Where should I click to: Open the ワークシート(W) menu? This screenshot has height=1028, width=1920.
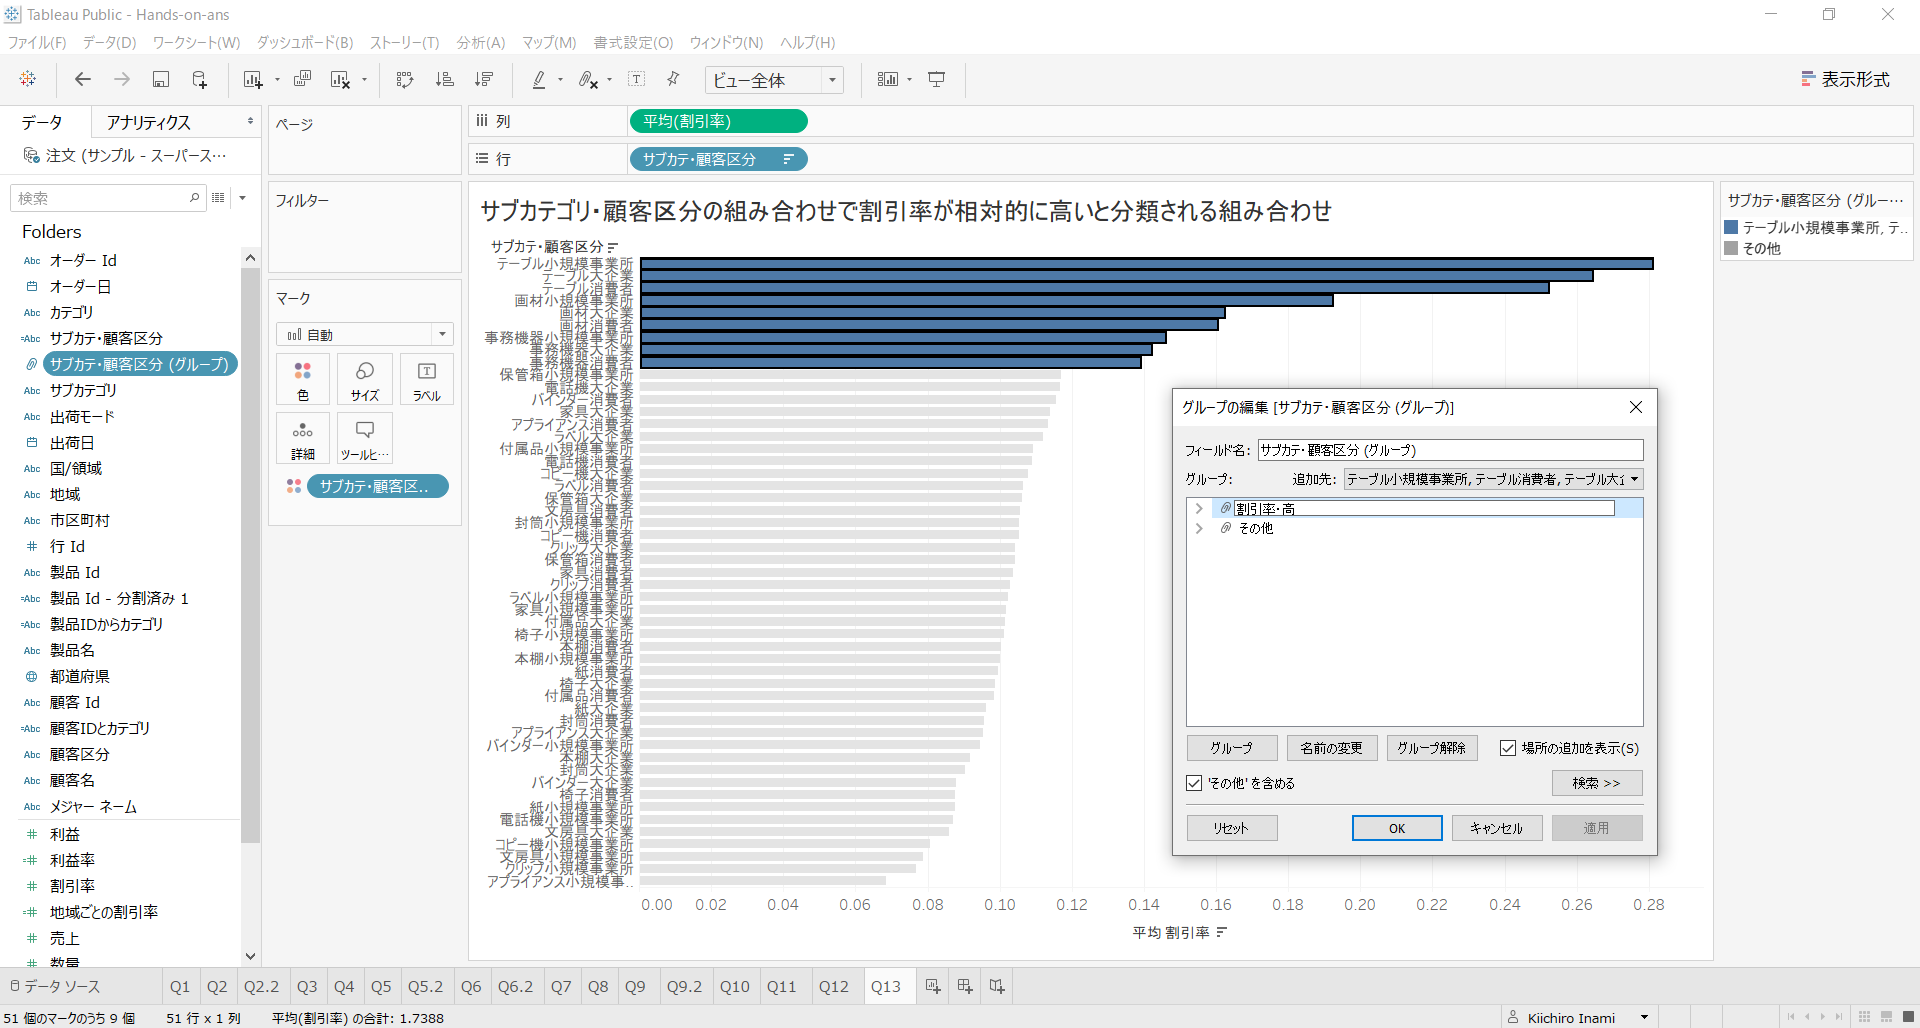(x=196, y=42)
